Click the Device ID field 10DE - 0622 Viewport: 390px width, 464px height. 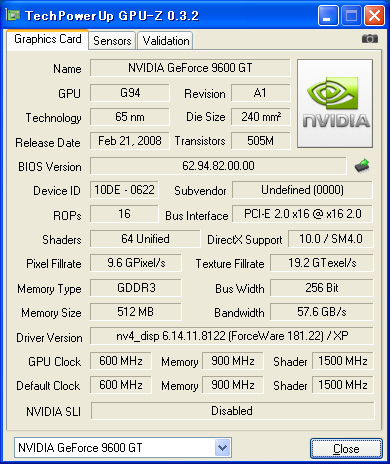pos(124,190)
